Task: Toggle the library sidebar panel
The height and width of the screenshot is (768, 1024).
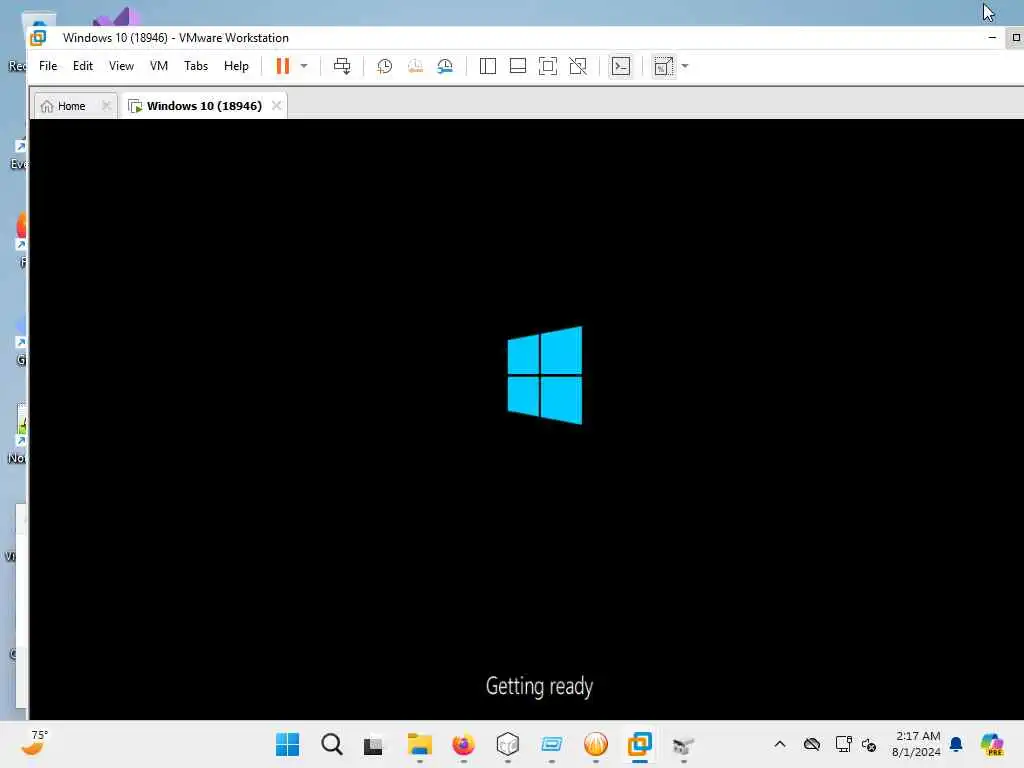Action: pos(488,66)
